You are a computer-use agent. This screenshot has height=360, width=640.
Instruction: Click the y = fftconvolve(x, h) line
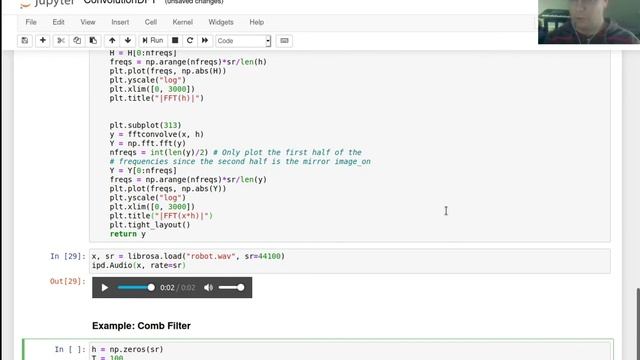156,134
